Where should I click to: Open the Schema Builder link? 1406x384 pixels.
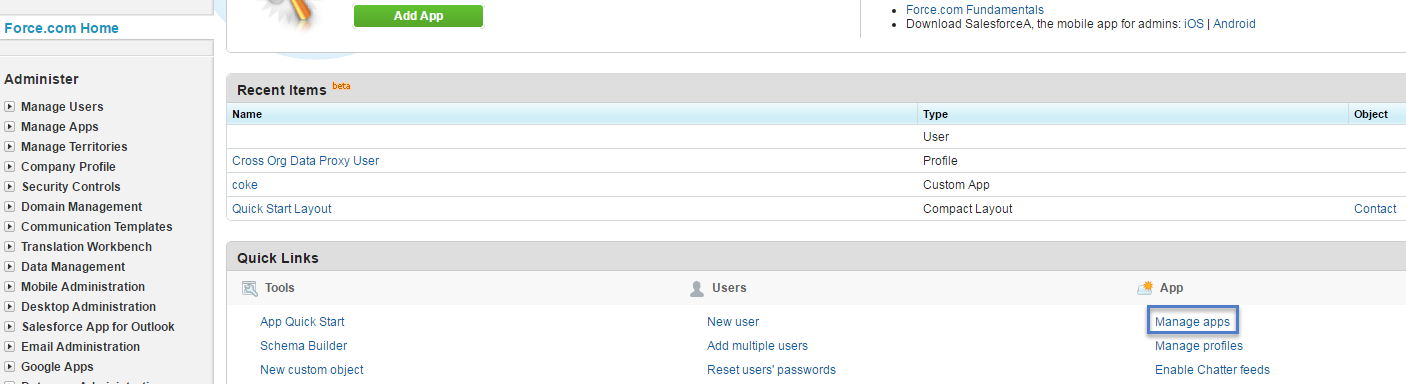303,346
